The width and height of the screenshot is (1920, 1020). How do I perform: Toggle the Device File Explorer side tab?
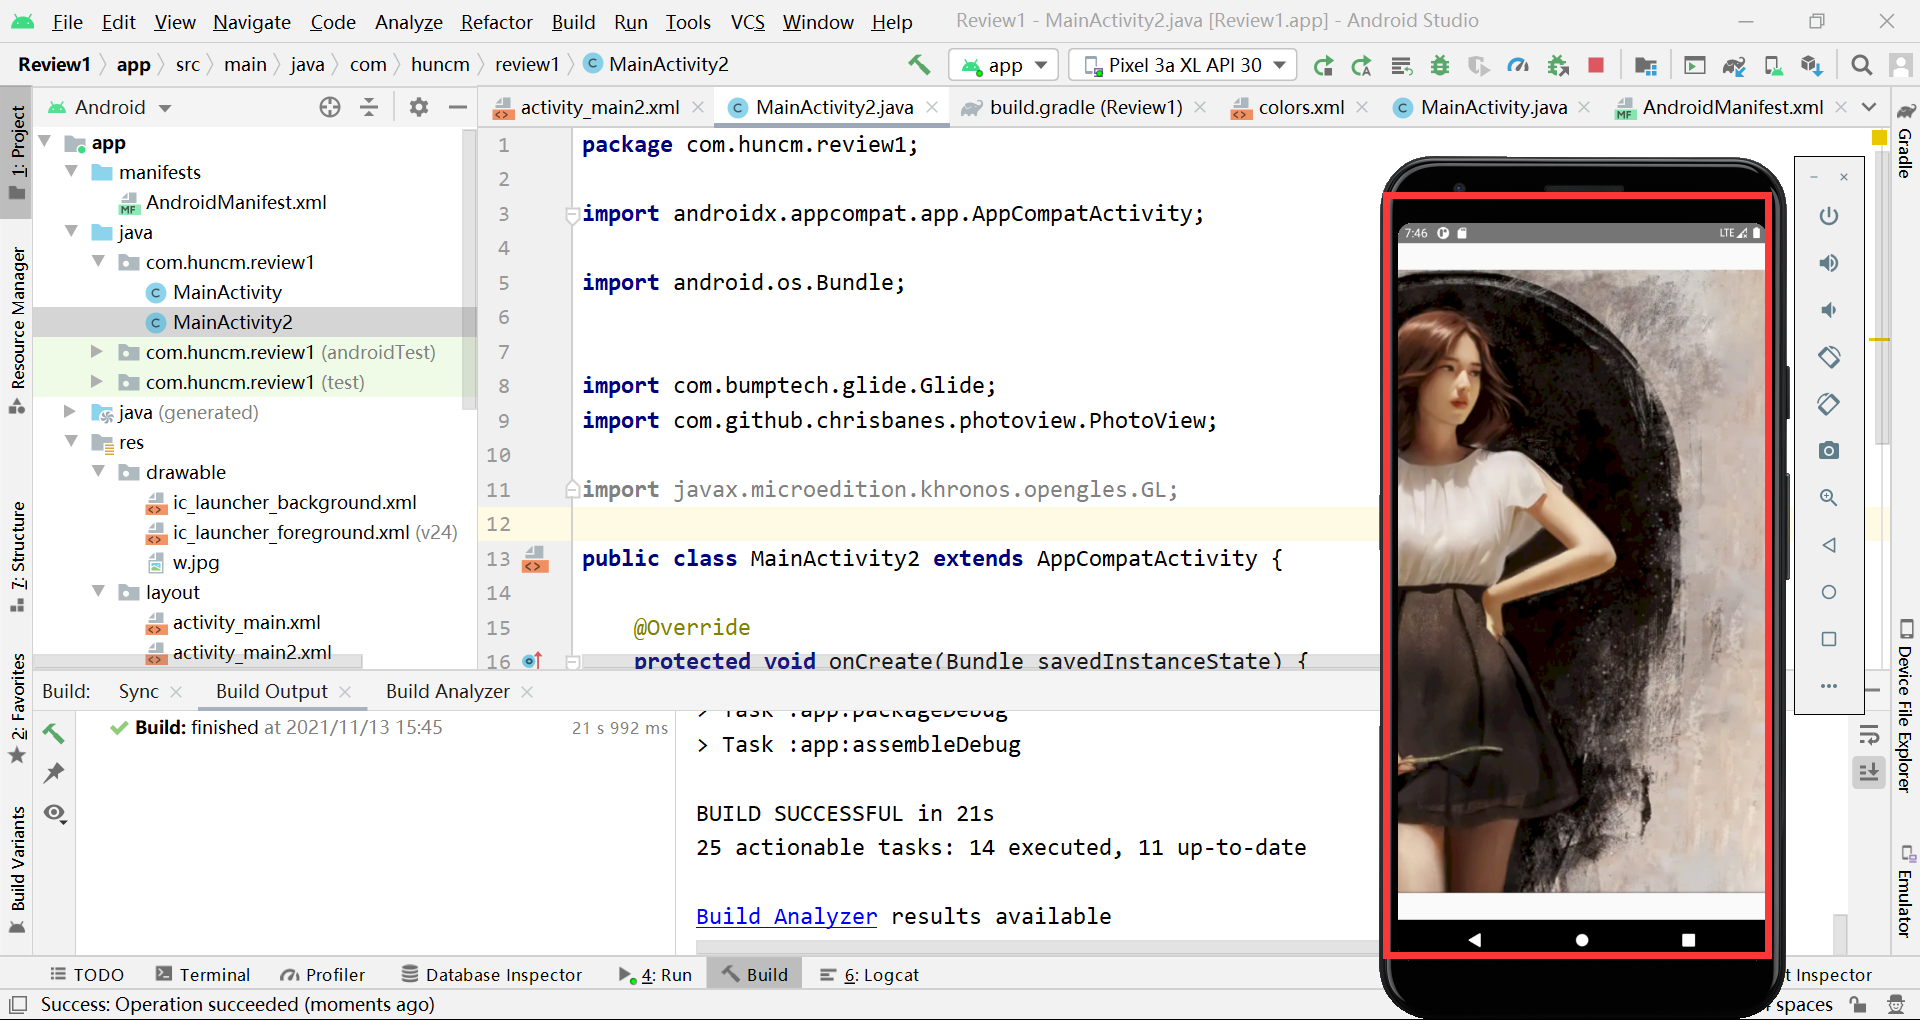click(x=1905, y=706)
